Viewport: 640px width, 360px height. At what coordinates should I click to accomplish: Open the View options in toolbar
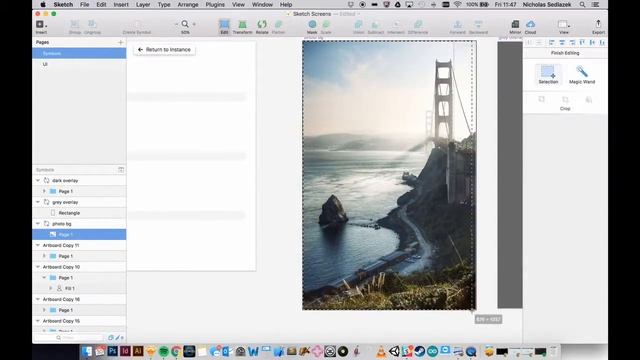click(x=564, y=27)
